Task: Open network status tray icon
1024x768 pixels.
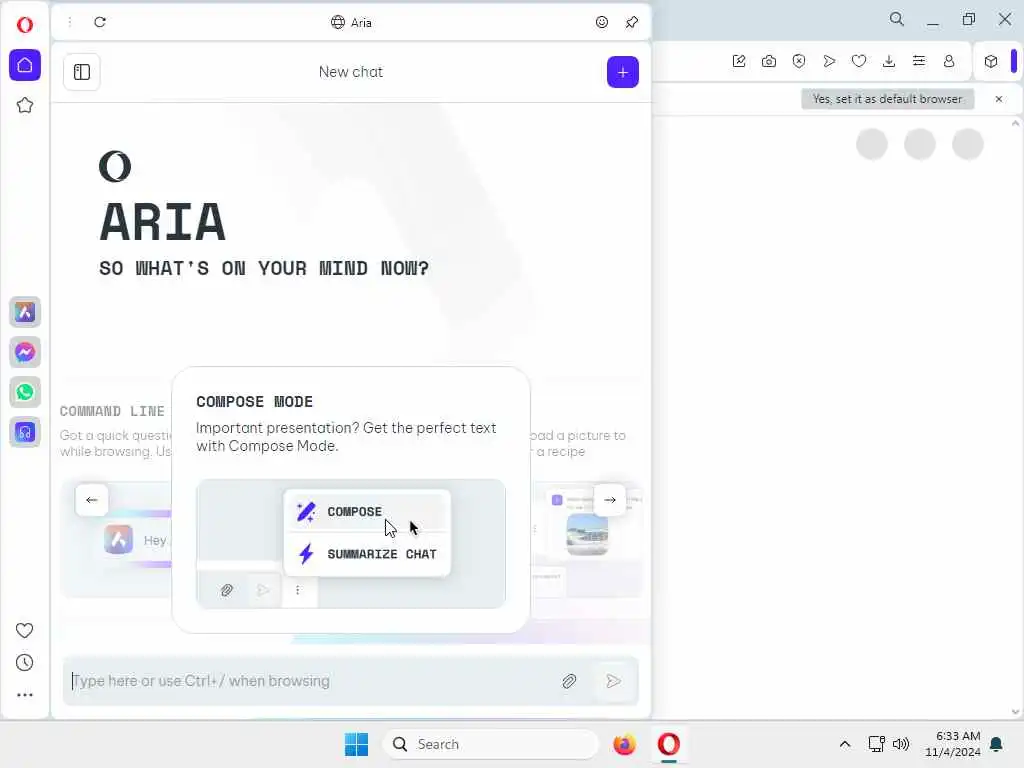Action: point(876,744)
